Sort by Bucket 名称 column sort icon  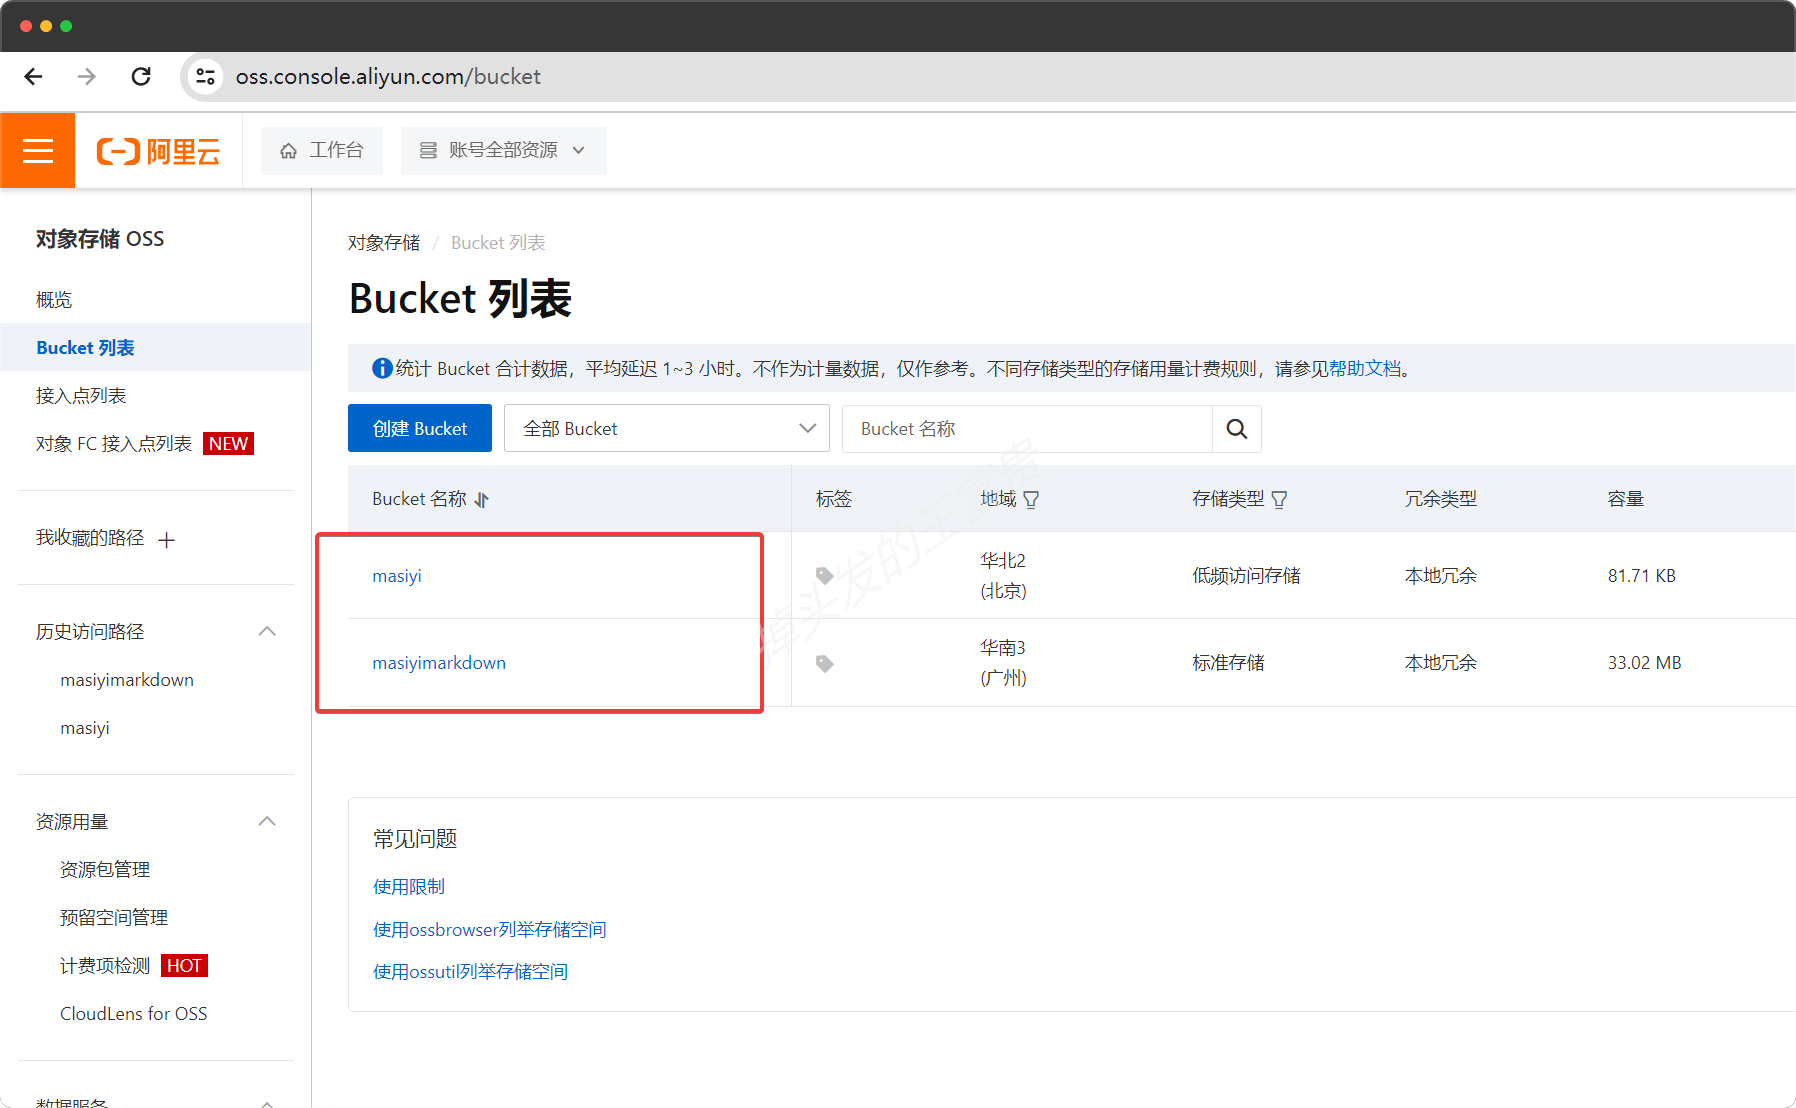click(482, 499)
